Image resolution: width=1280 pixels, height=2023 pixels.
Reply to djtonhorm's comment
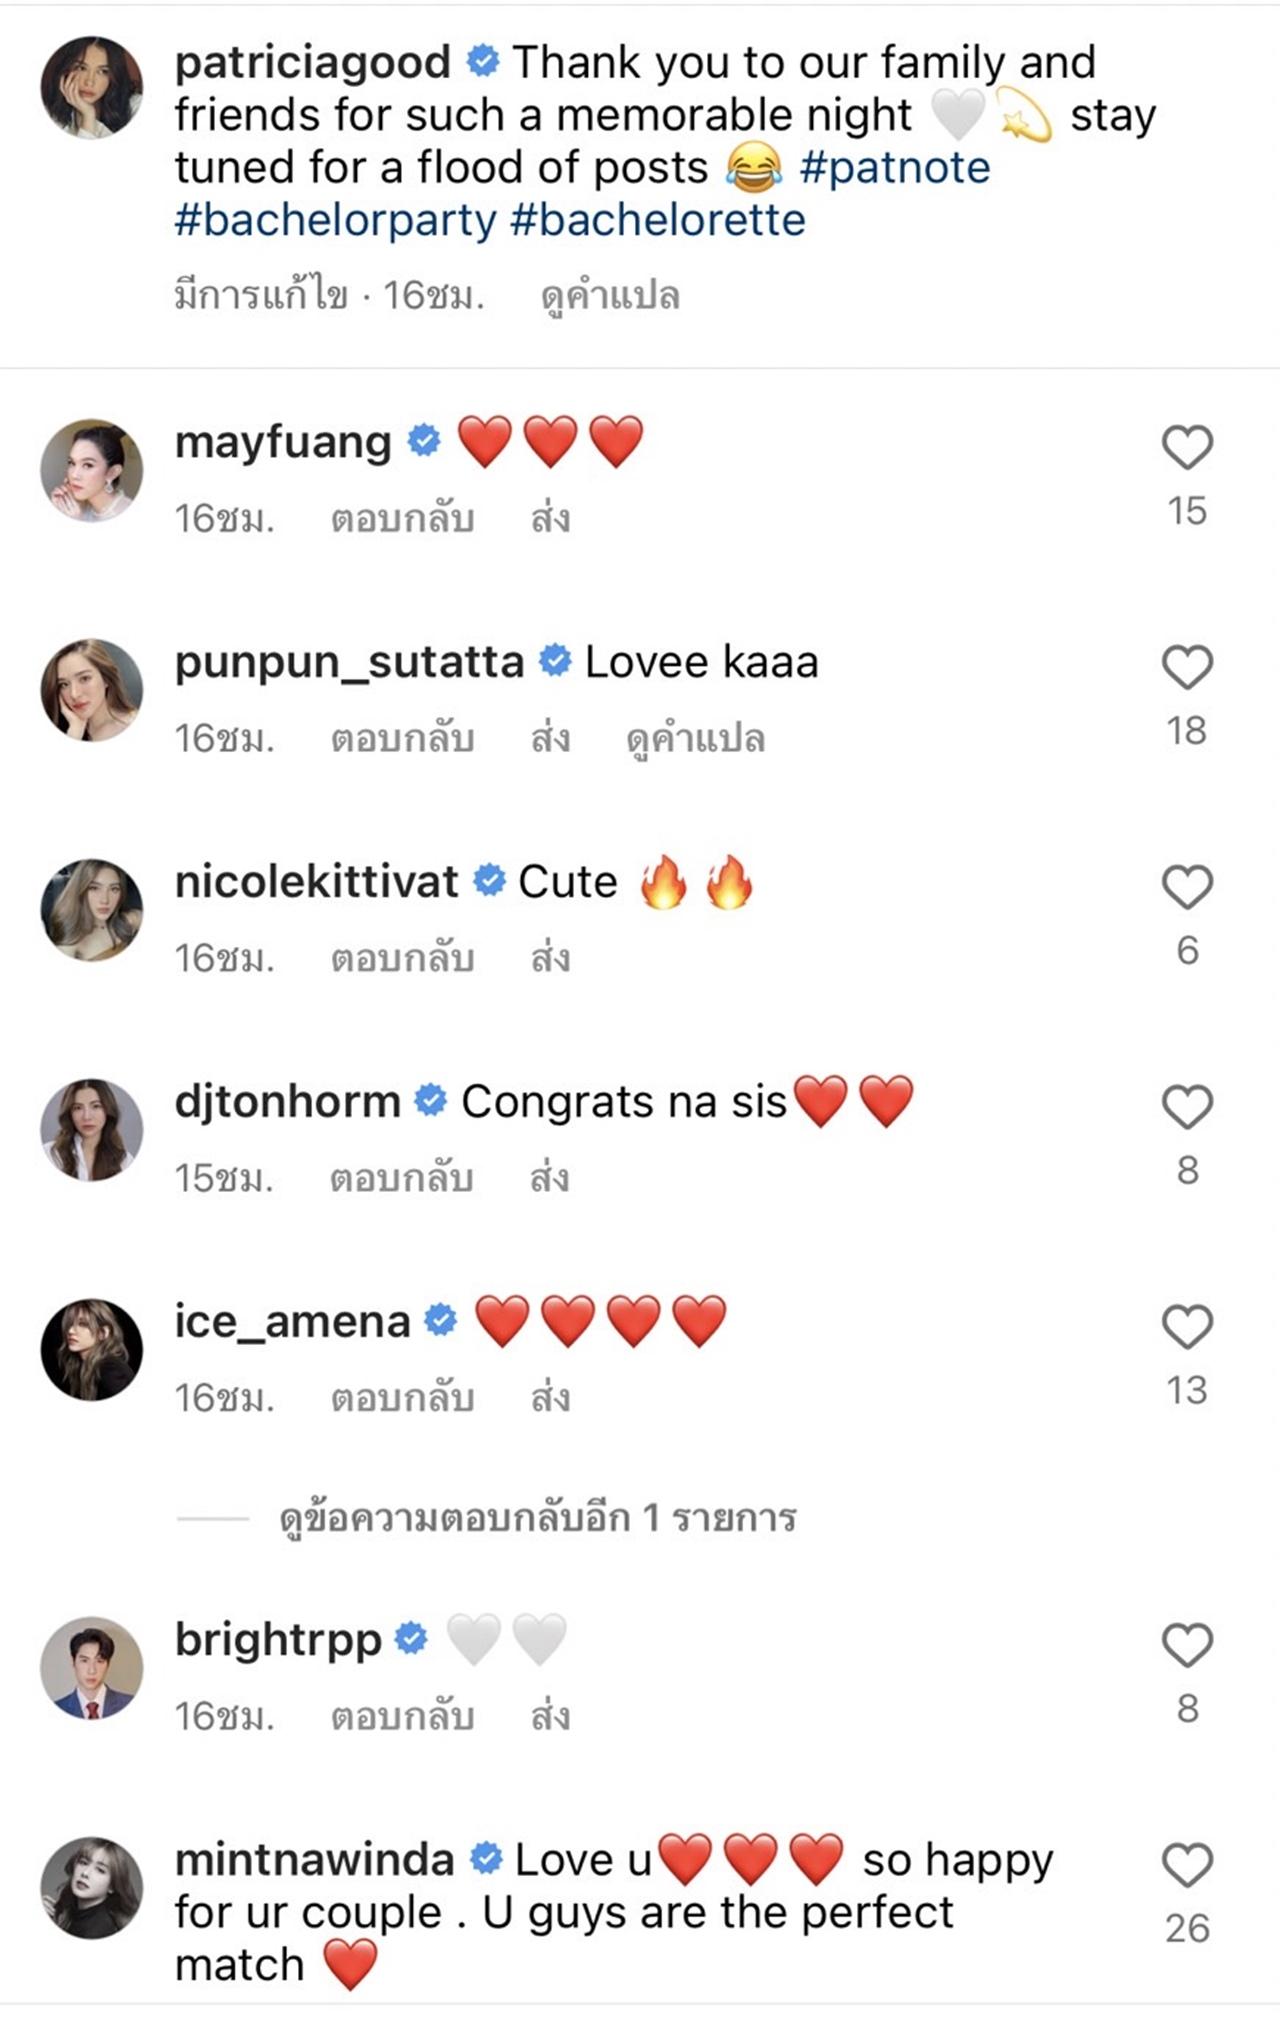point(401,1179)
